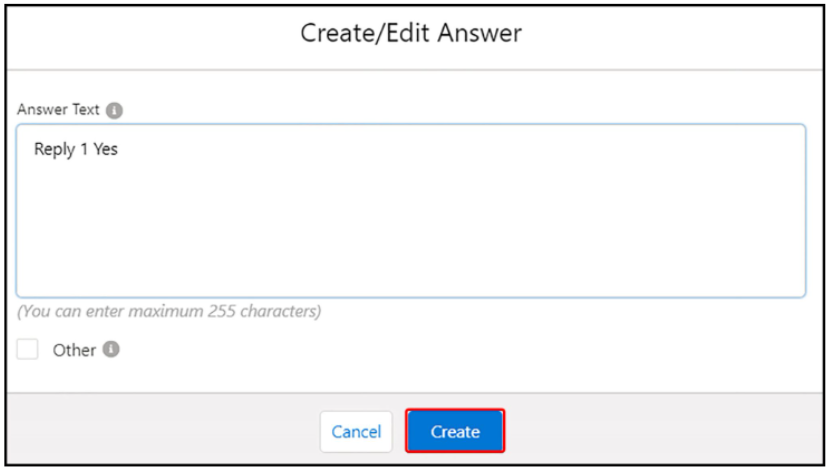The height and width of the screenshot is (468, 829).
Task: Click the info icon beside Answer Text
Action: [x=115, y=110]
